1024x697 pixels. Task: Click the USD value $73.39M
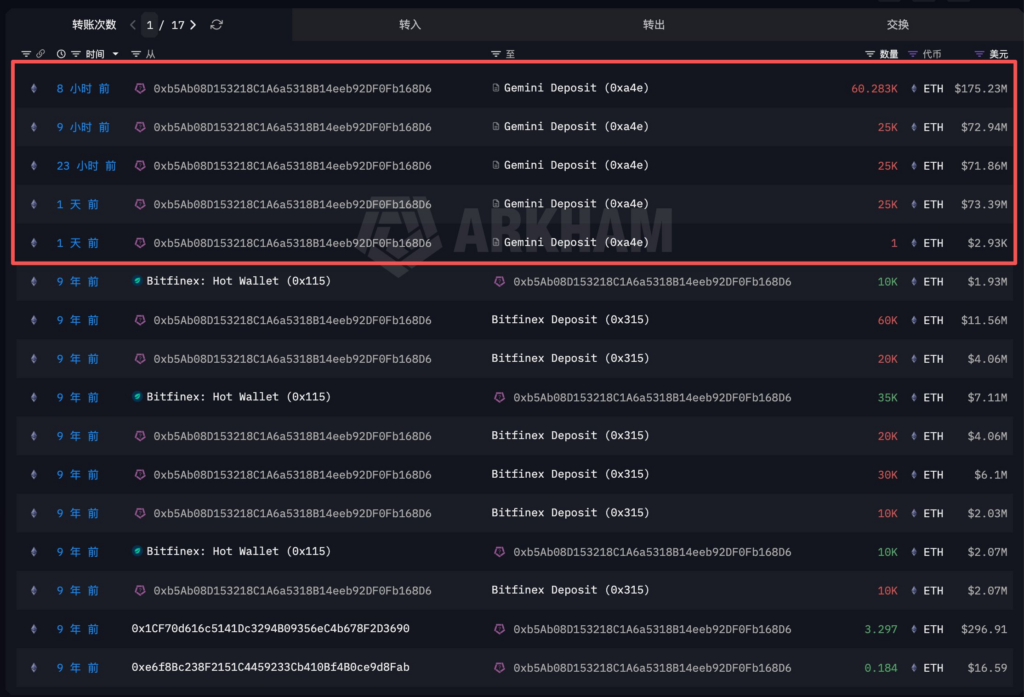click(x=984, y=204)
